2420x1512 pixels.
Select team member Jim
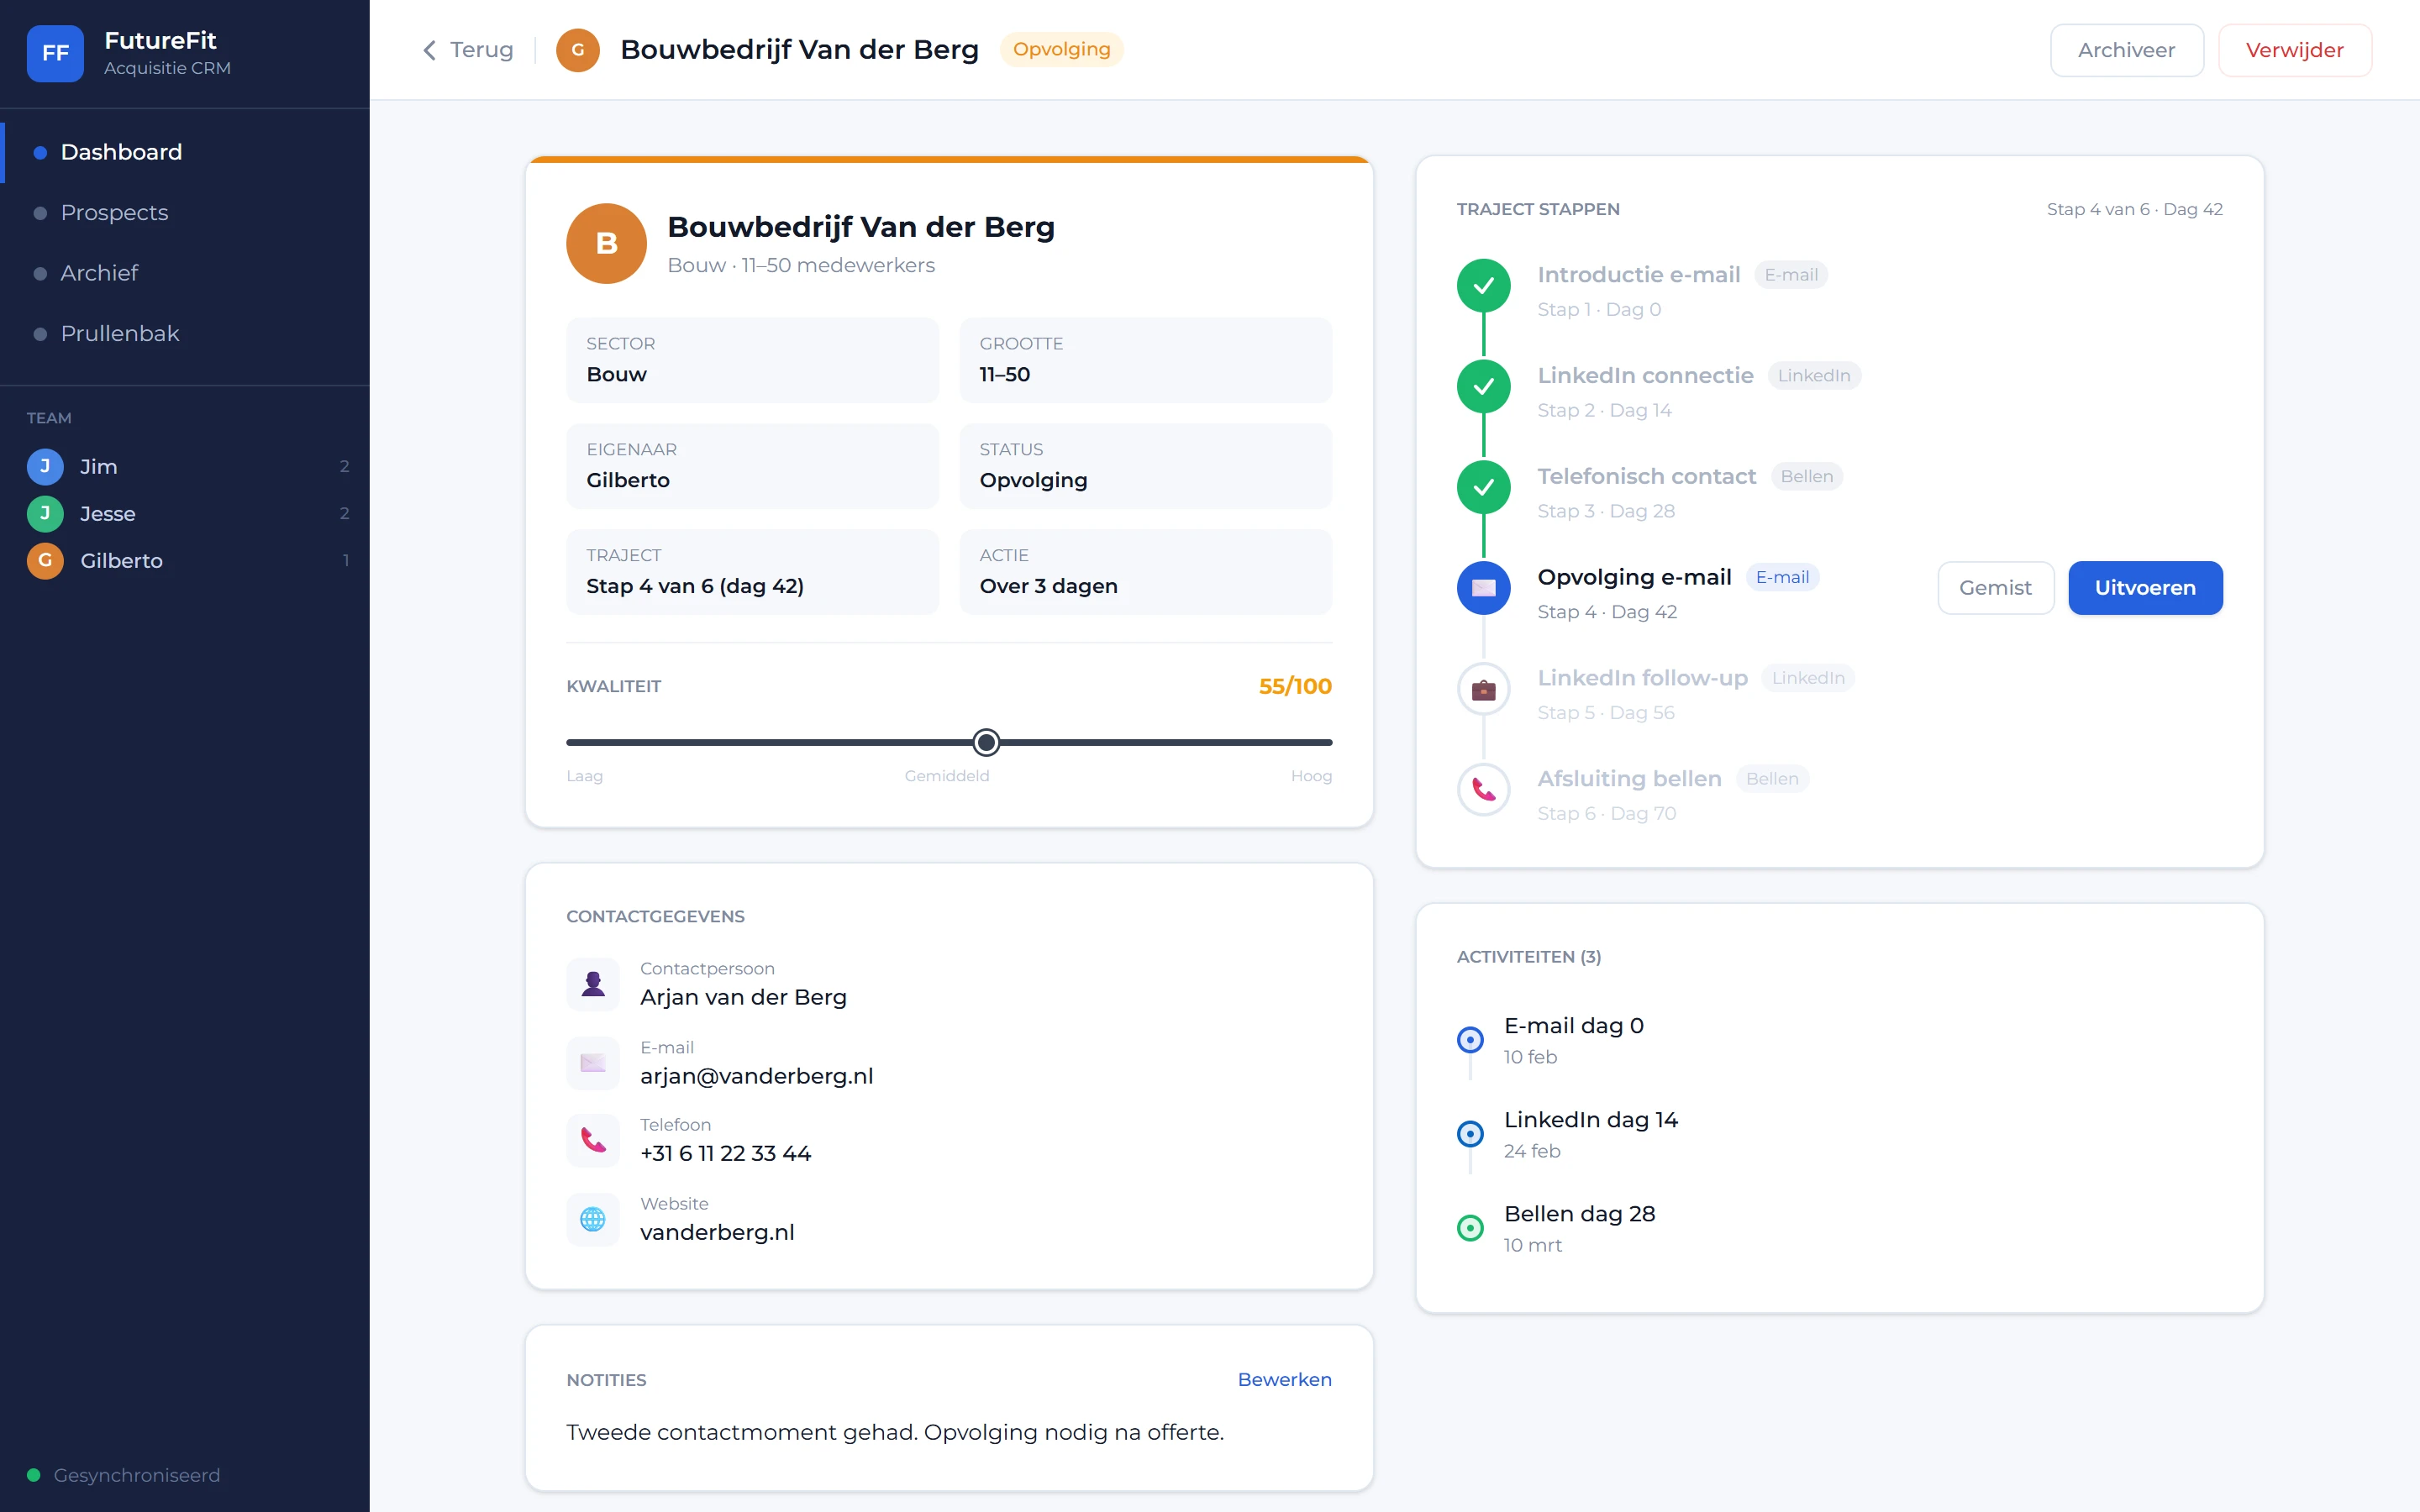(188, 467)
